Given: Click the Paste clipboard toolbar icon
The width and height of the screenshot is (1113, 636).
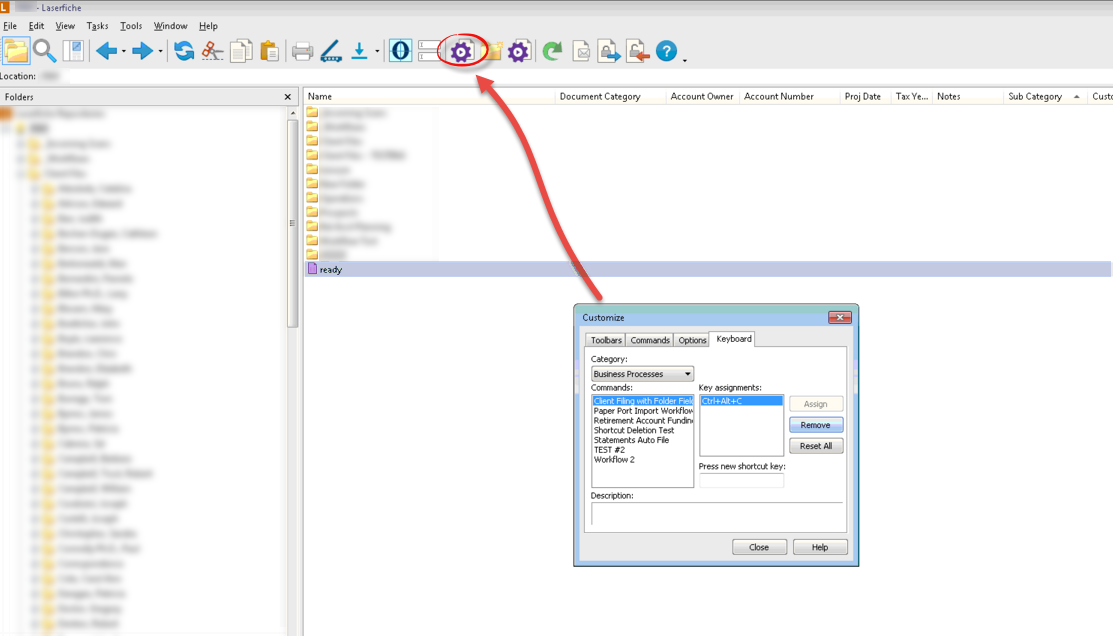Looking at the screenshot, I should pos(269,51).
